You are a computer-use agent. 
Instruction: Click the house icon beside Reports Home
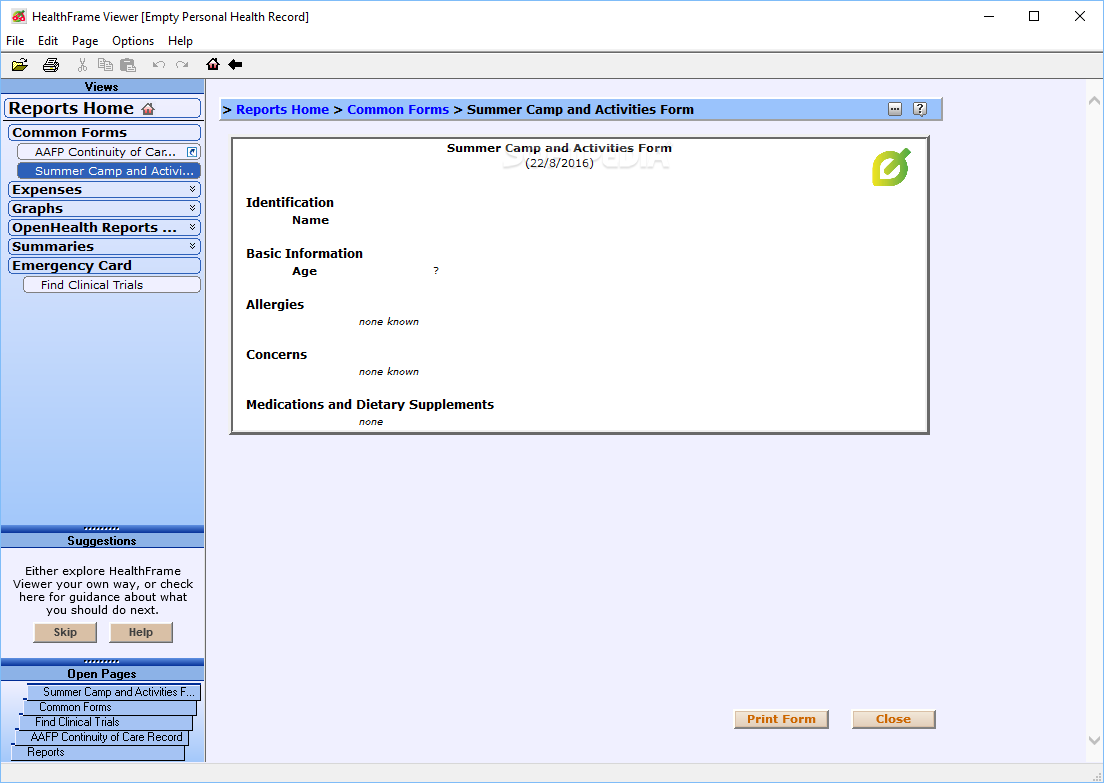[148, 108]
